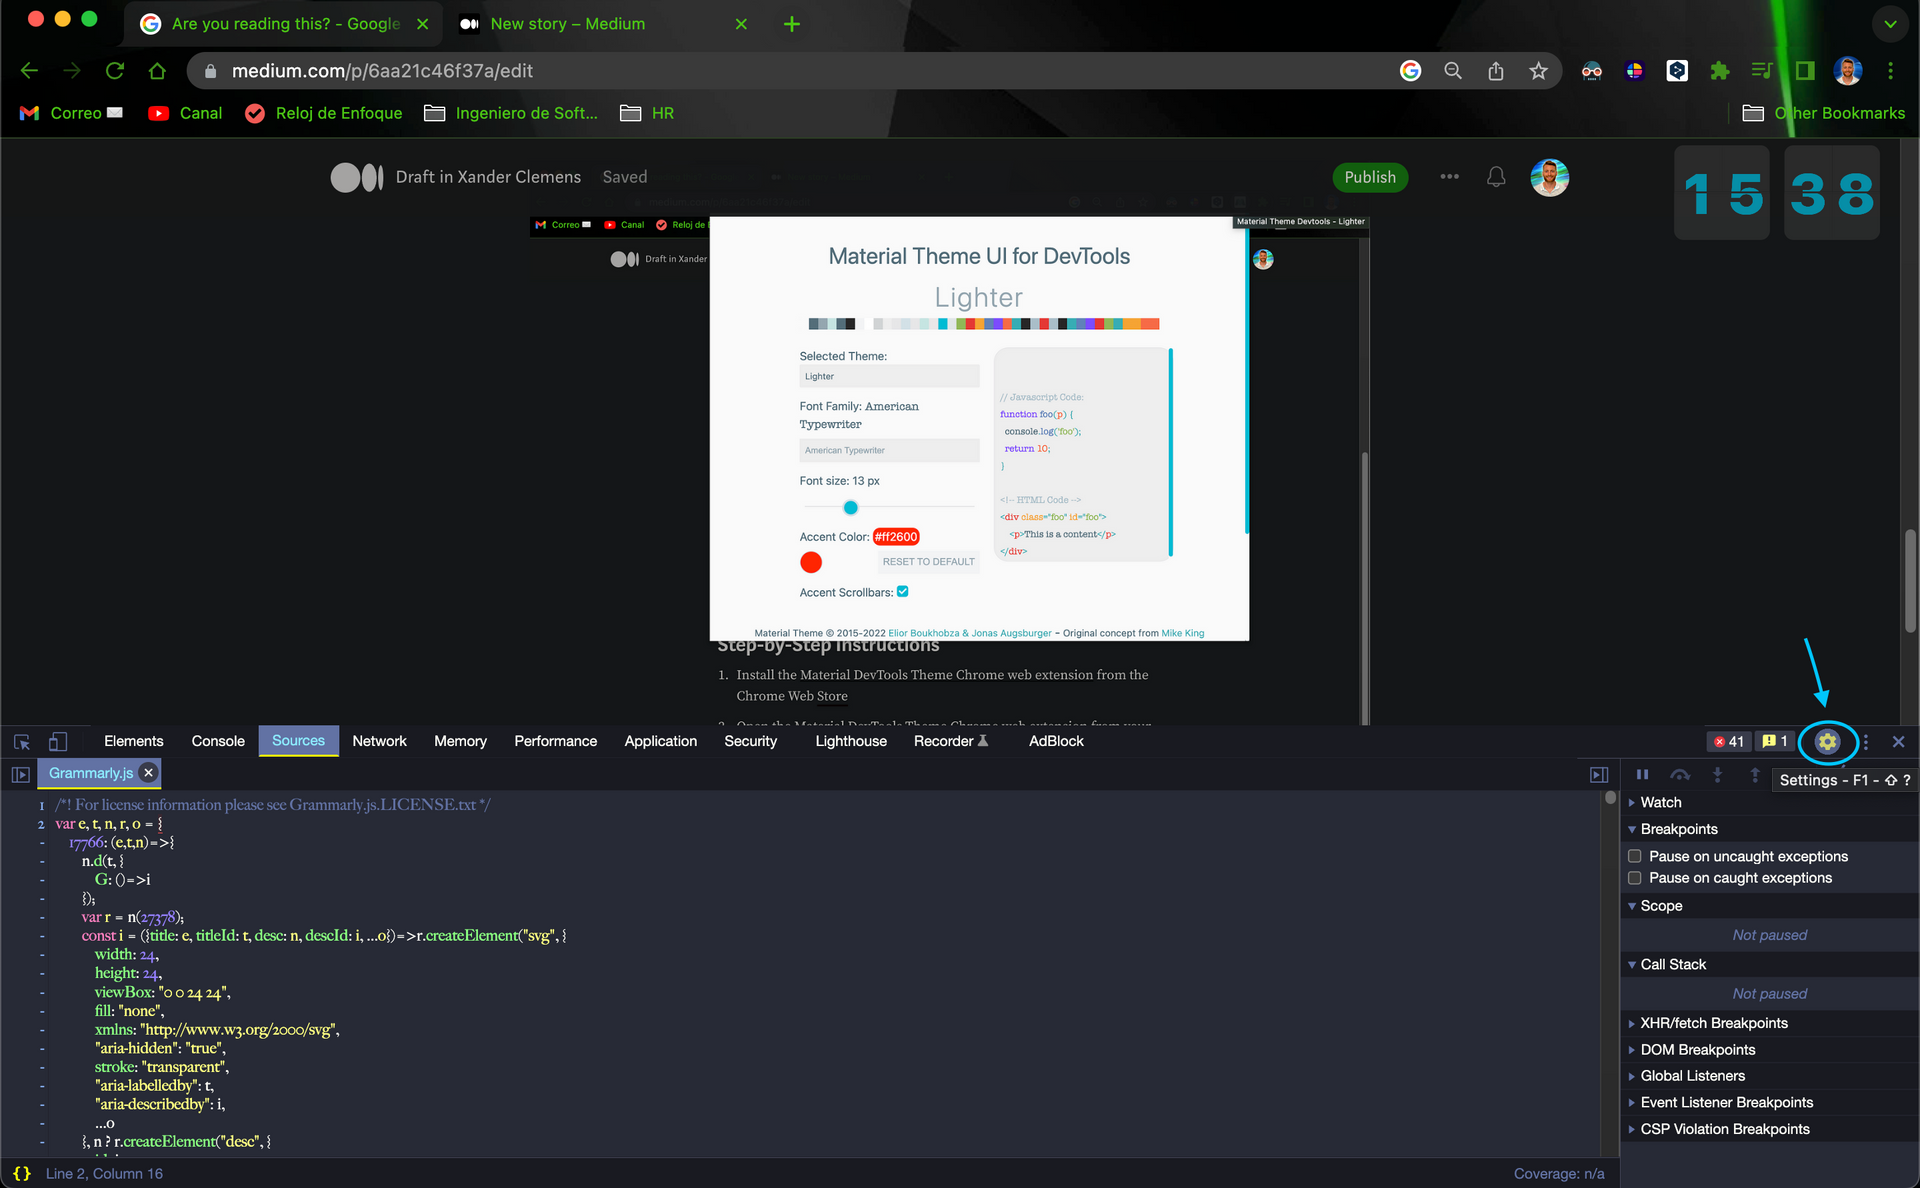Toggle Accent Scrollbars checkbox in screenshot
This screenshot has width=1920, height=1188.
903,592
